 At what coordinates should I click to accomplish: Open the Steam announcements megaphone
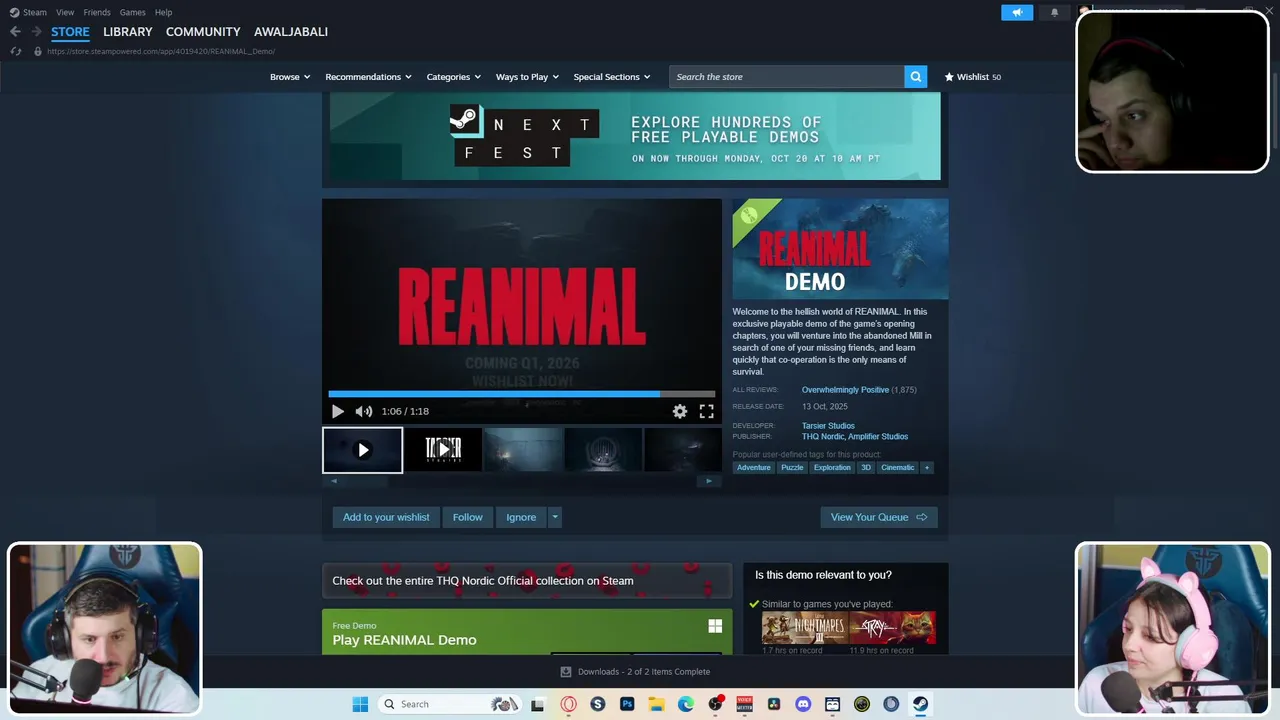[x=1017, y=12]
